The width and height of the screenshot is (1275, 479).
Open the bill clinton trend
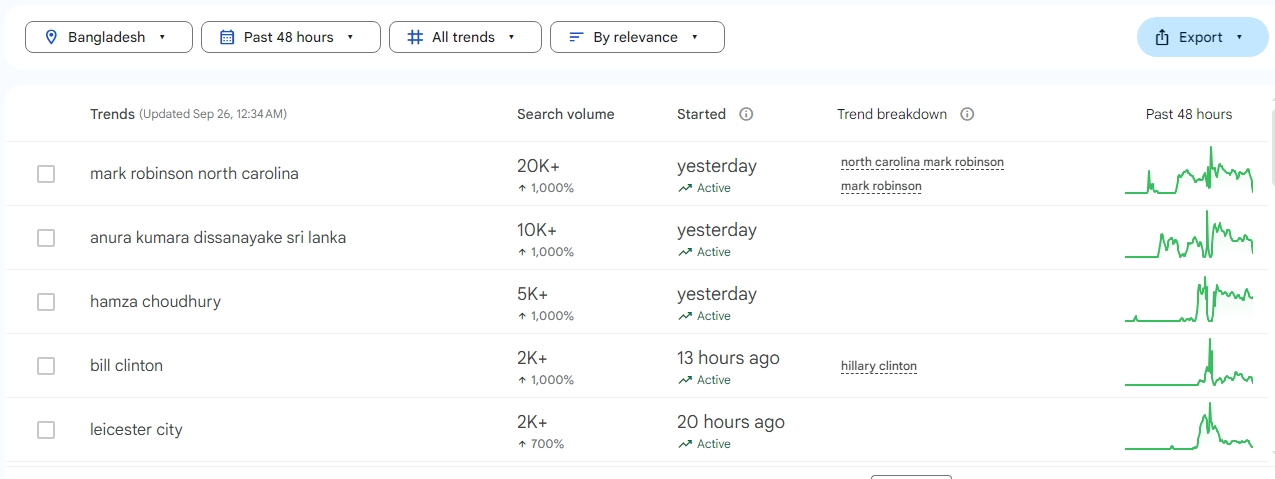tap(126, 366)
